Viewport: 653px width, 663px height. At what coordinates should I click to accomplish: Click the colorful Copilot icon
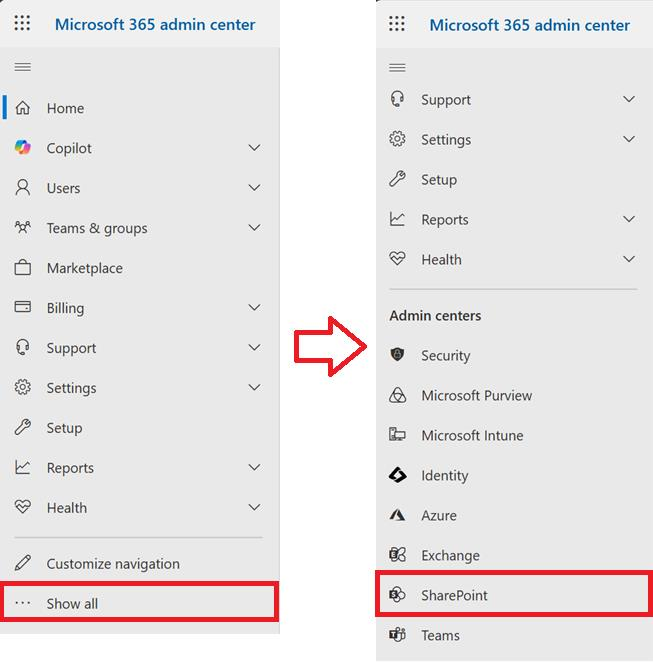(22, 148)
